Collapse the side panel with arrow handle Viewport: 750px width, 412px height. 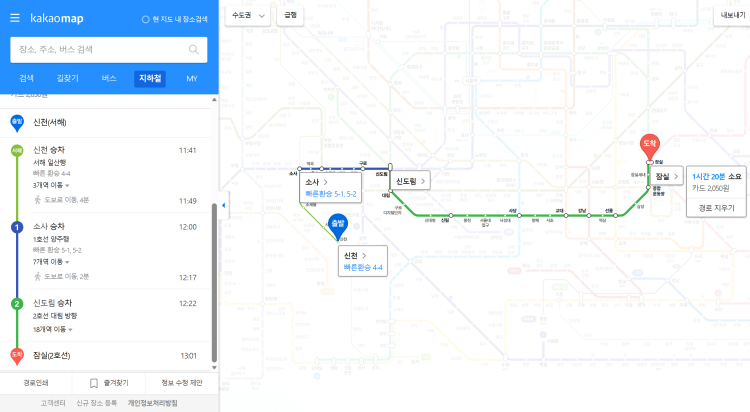[x=223, y=206]
